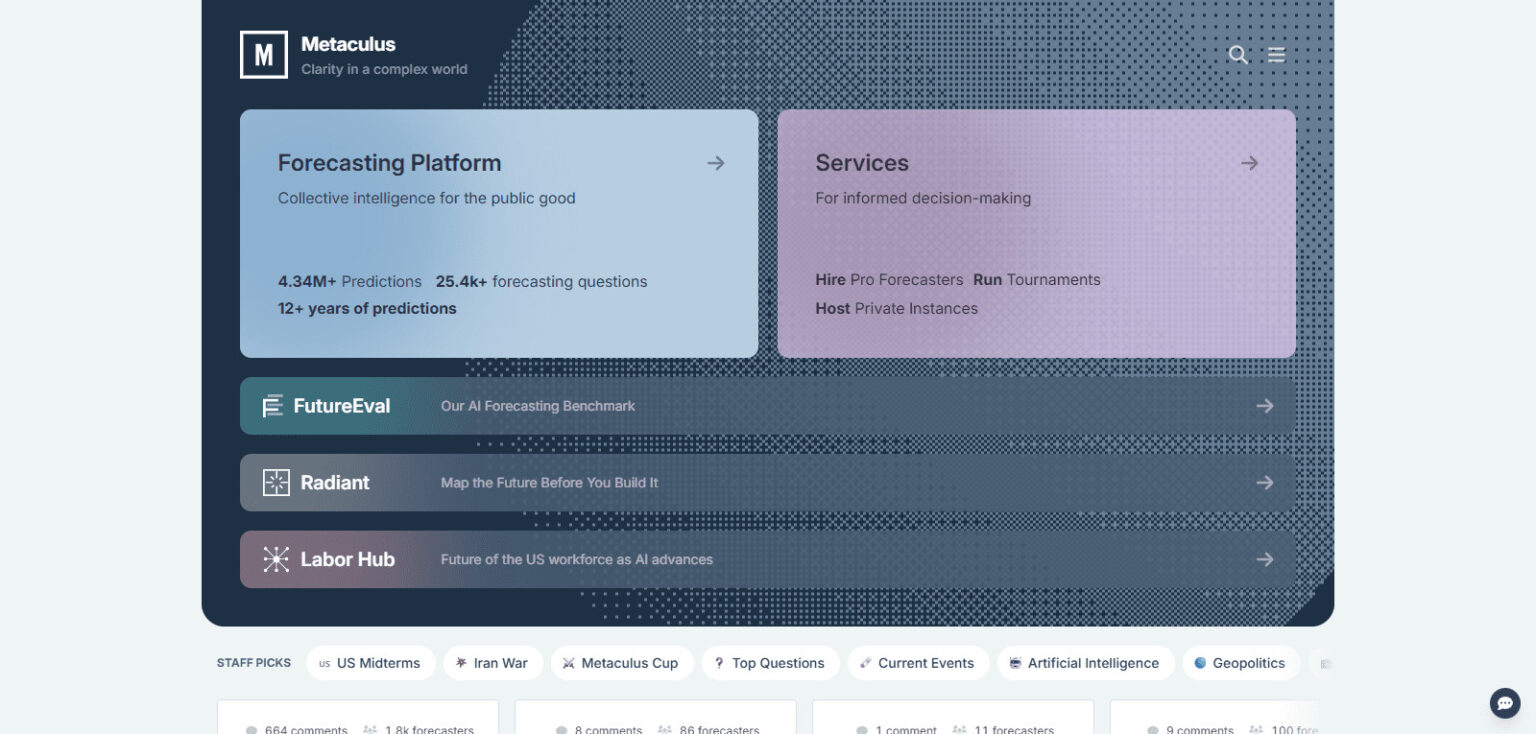1536x734 pixels.
Task: Click 'Clarity in a complex world' tagline
Action: [x=384, y=70]
